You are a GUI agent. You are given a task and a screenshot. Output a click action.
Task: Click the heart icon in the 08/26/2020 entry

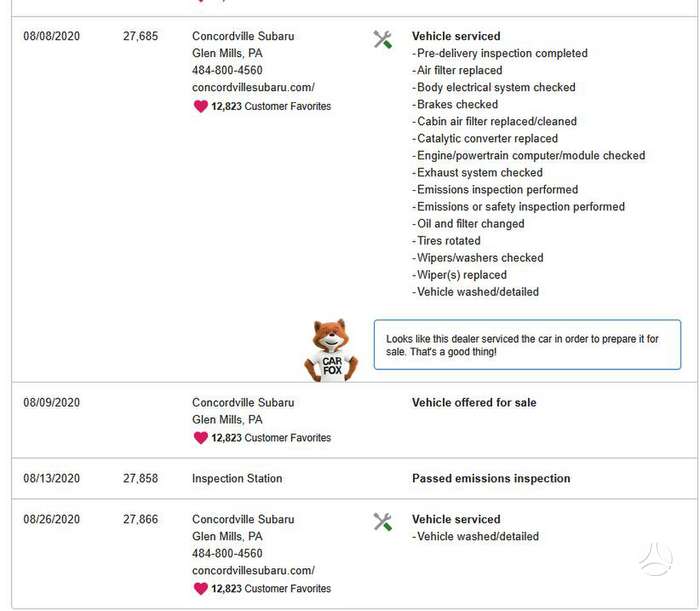tap(201, 589)
